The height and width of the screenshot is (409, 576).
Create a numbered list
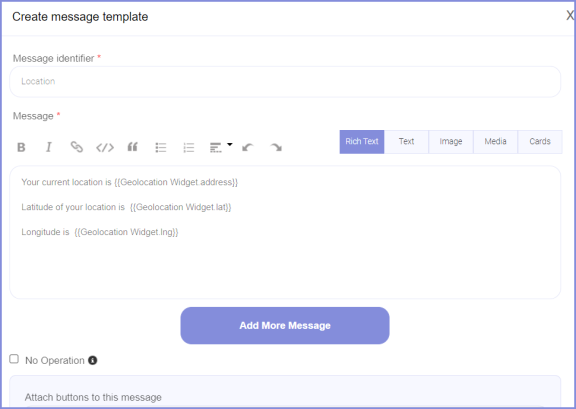(x=189, y=148)
